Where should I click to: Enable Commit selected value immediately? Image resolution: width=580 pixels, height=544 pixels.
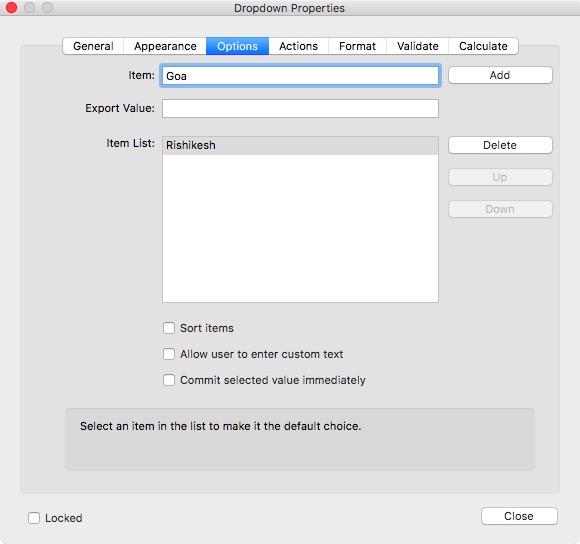(x=169, y=380)
